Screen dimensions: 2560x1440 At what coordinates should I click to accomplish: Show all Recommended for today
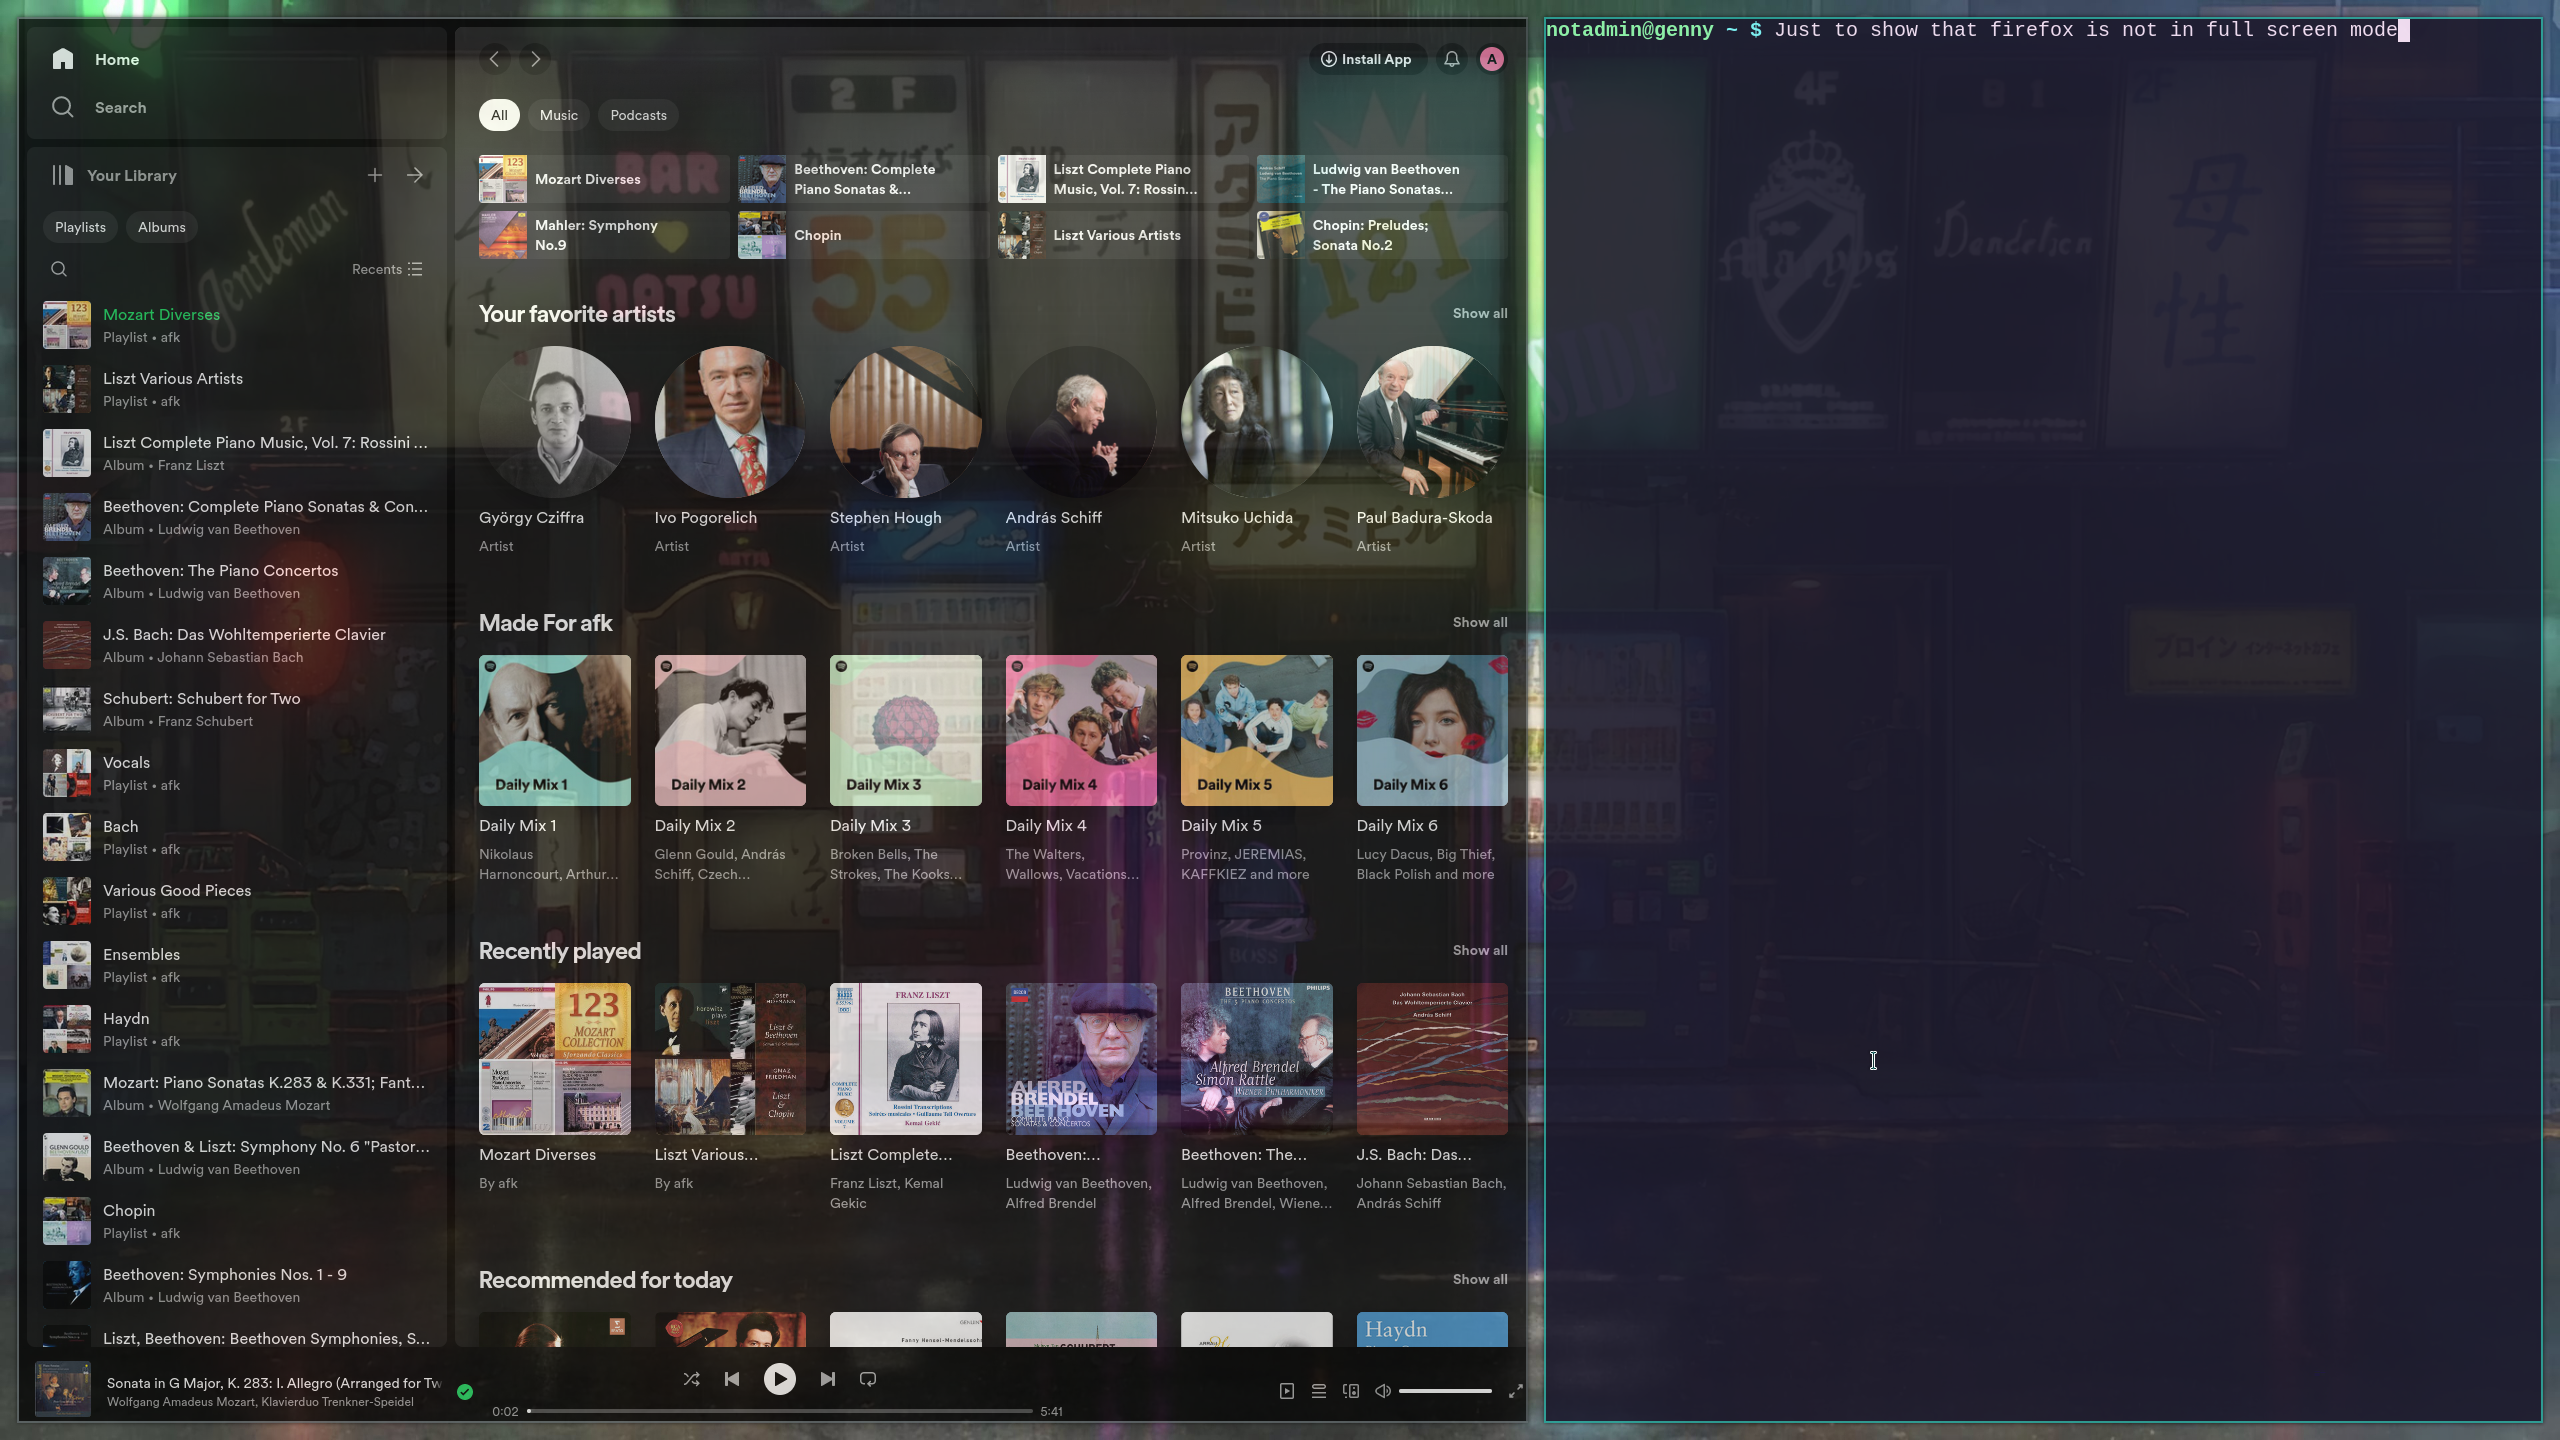pos(1480,1280)
